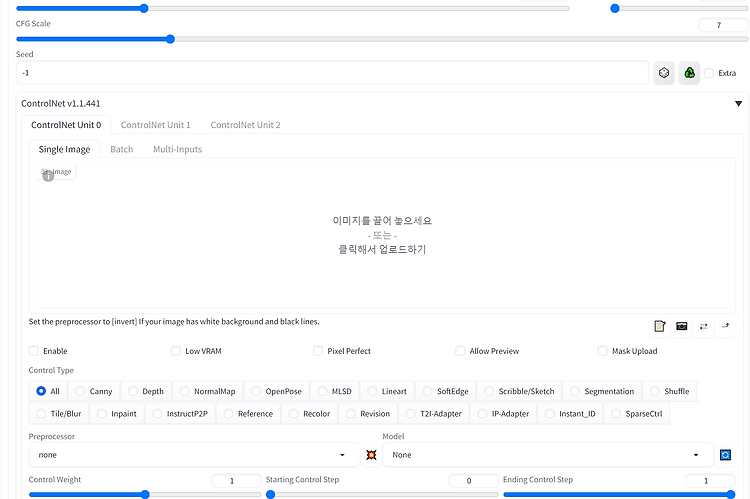The width and height of the screenshot is (750, 499).
Task: Pick the IP-Adapter control type
Action: (504, 413)
